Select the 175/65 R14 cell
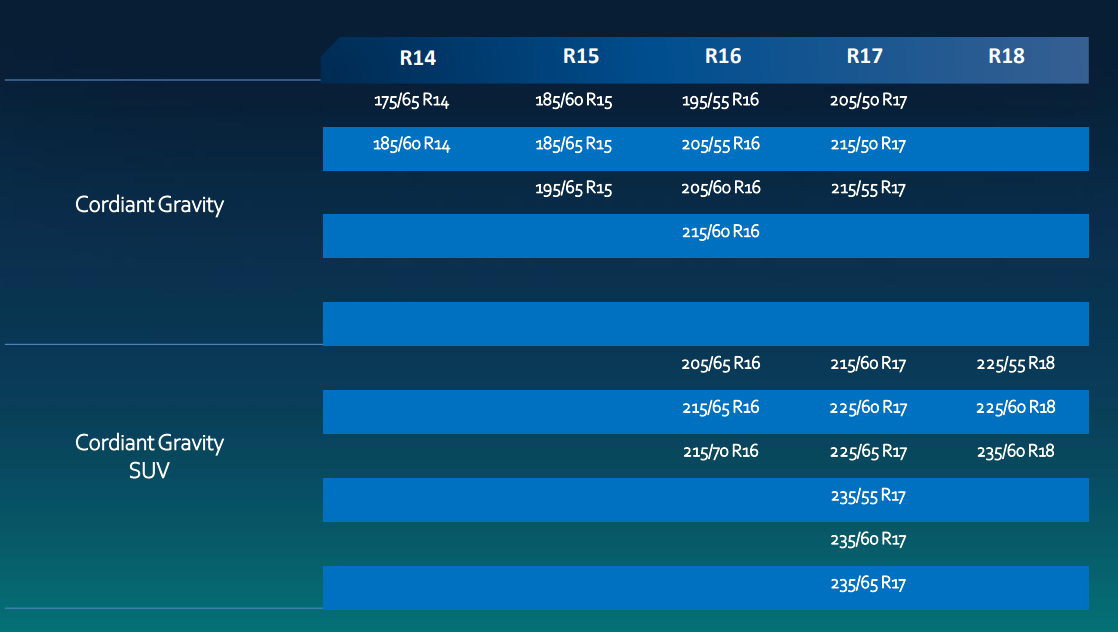Screen dimensions: 1118x632 tap(411, 101)
